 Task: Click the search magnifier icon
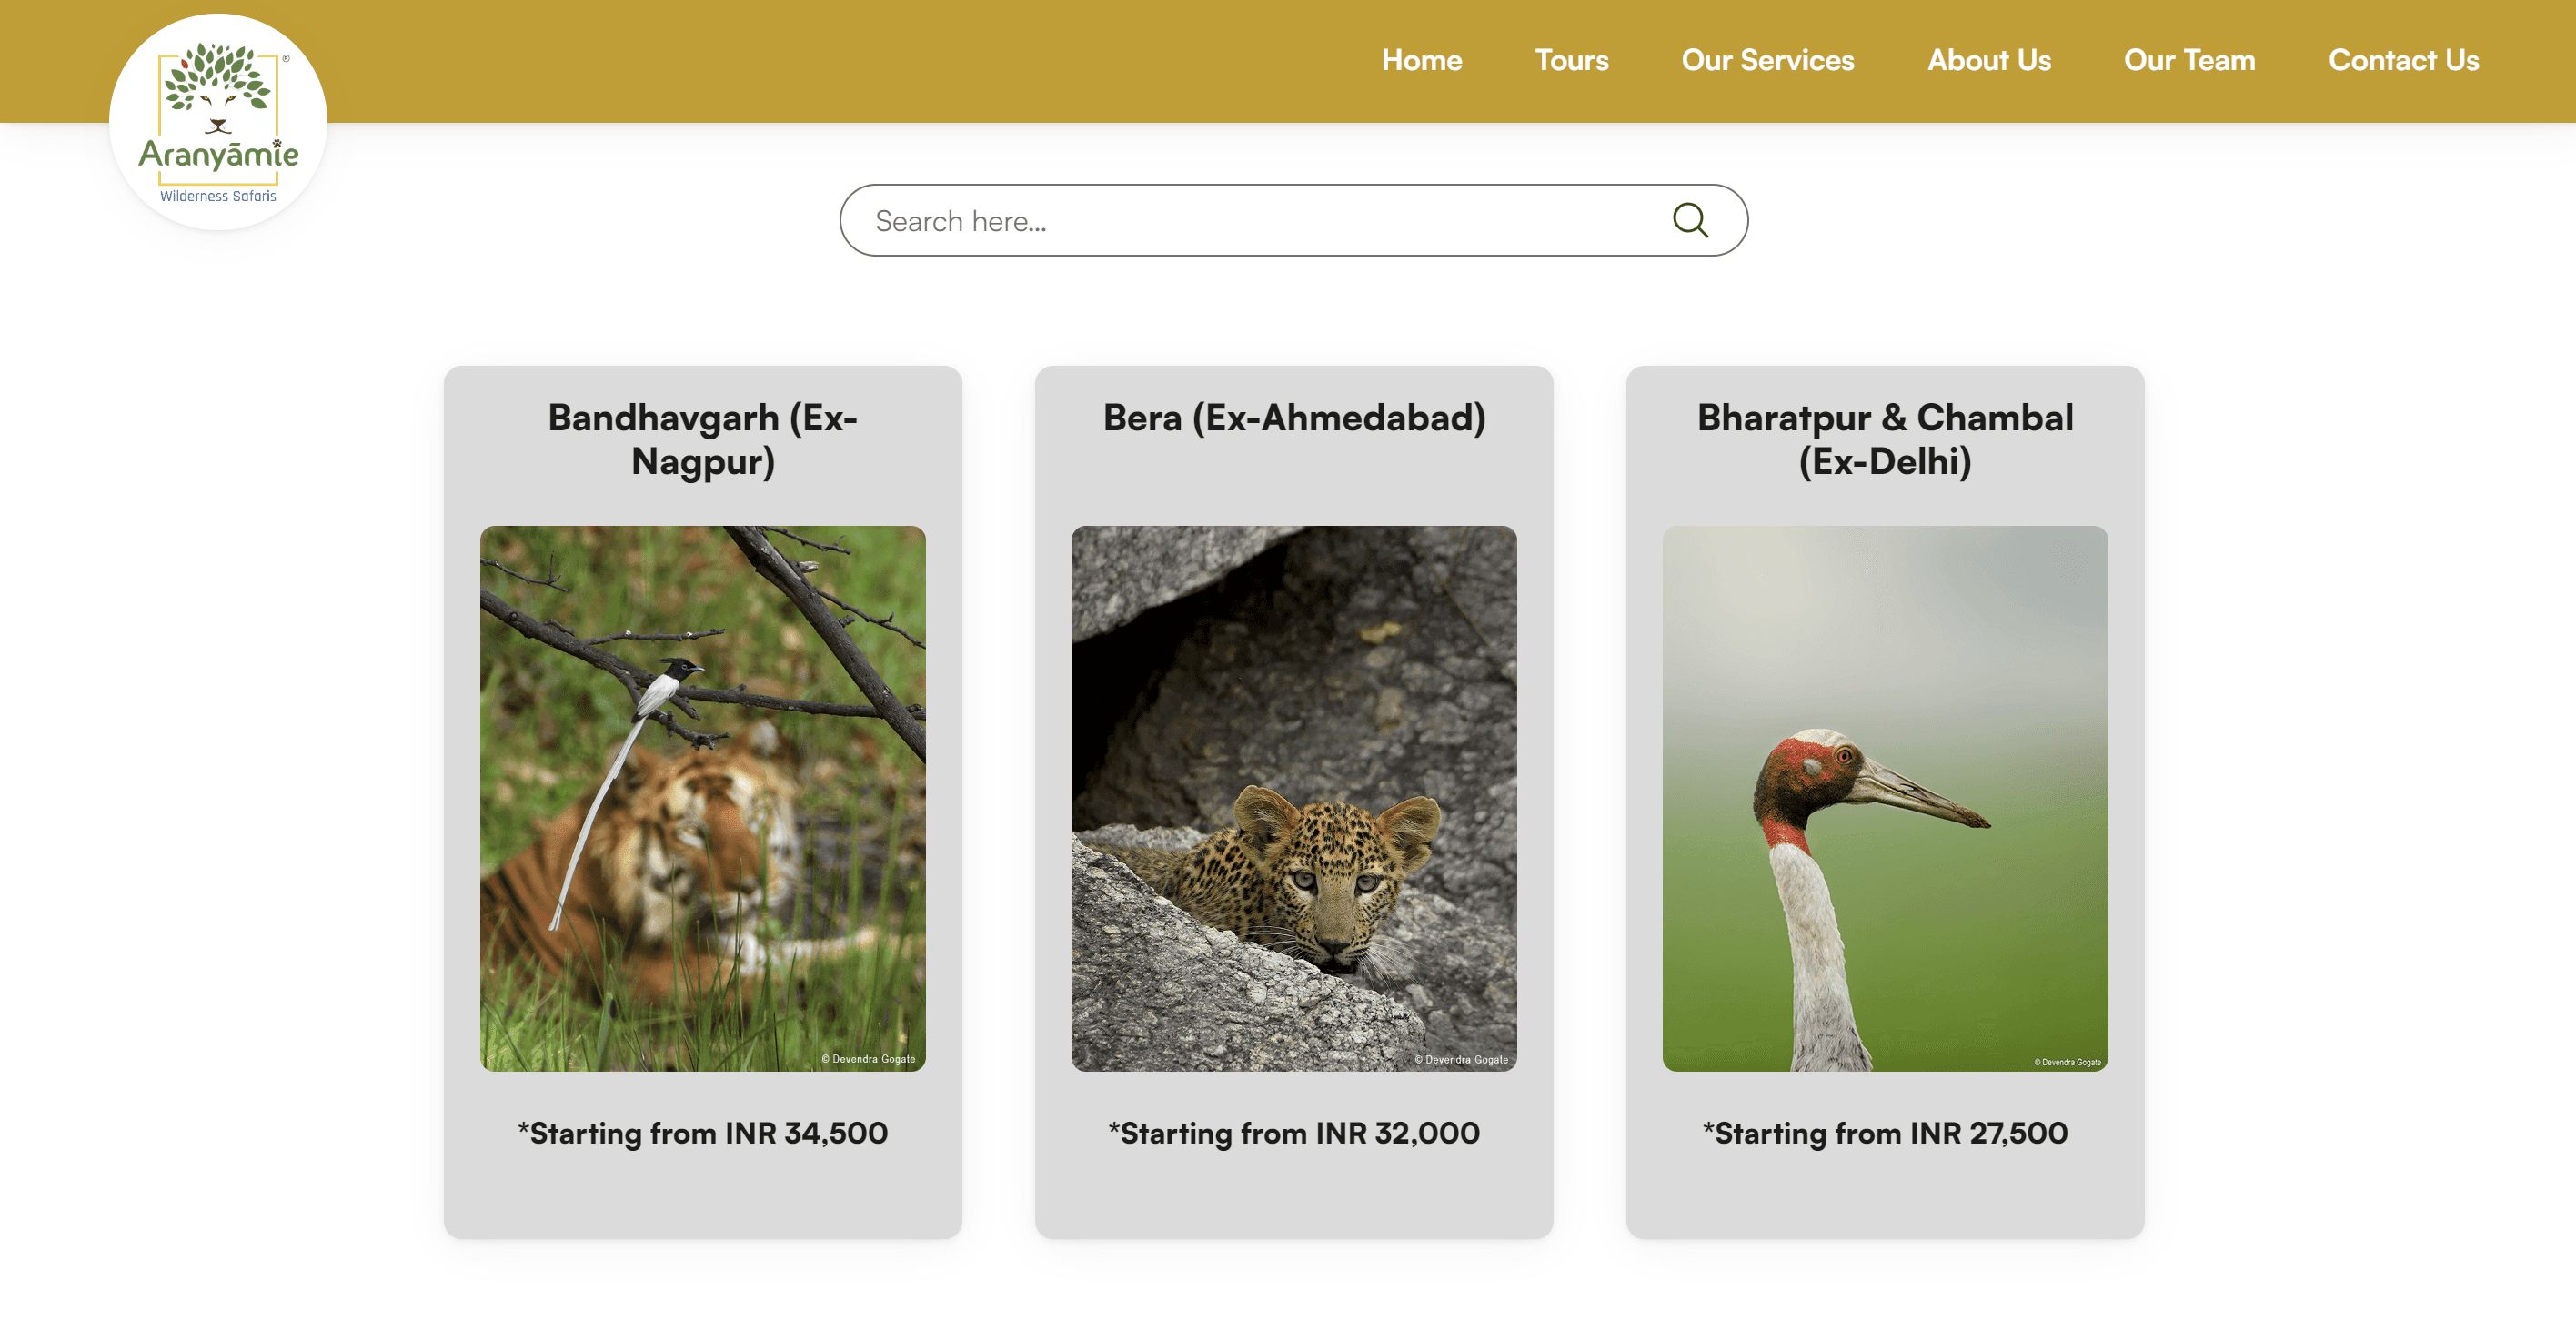pyautogui.click(x=1690, y=220)
